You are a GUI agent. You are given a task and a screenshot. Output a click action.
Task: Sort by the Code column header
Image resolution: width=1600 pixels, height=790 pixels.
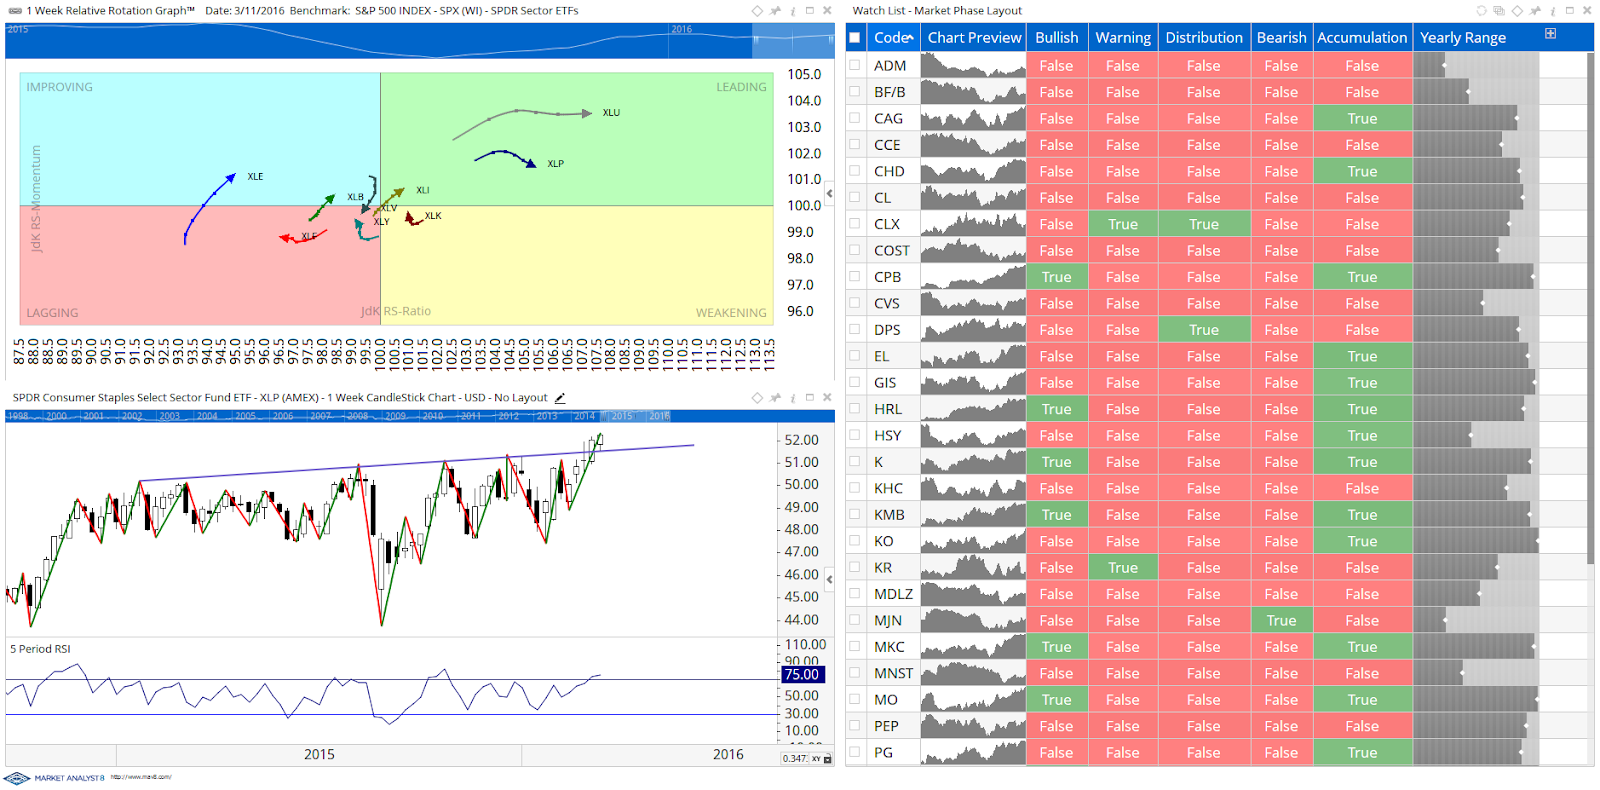tap(893, 37)
